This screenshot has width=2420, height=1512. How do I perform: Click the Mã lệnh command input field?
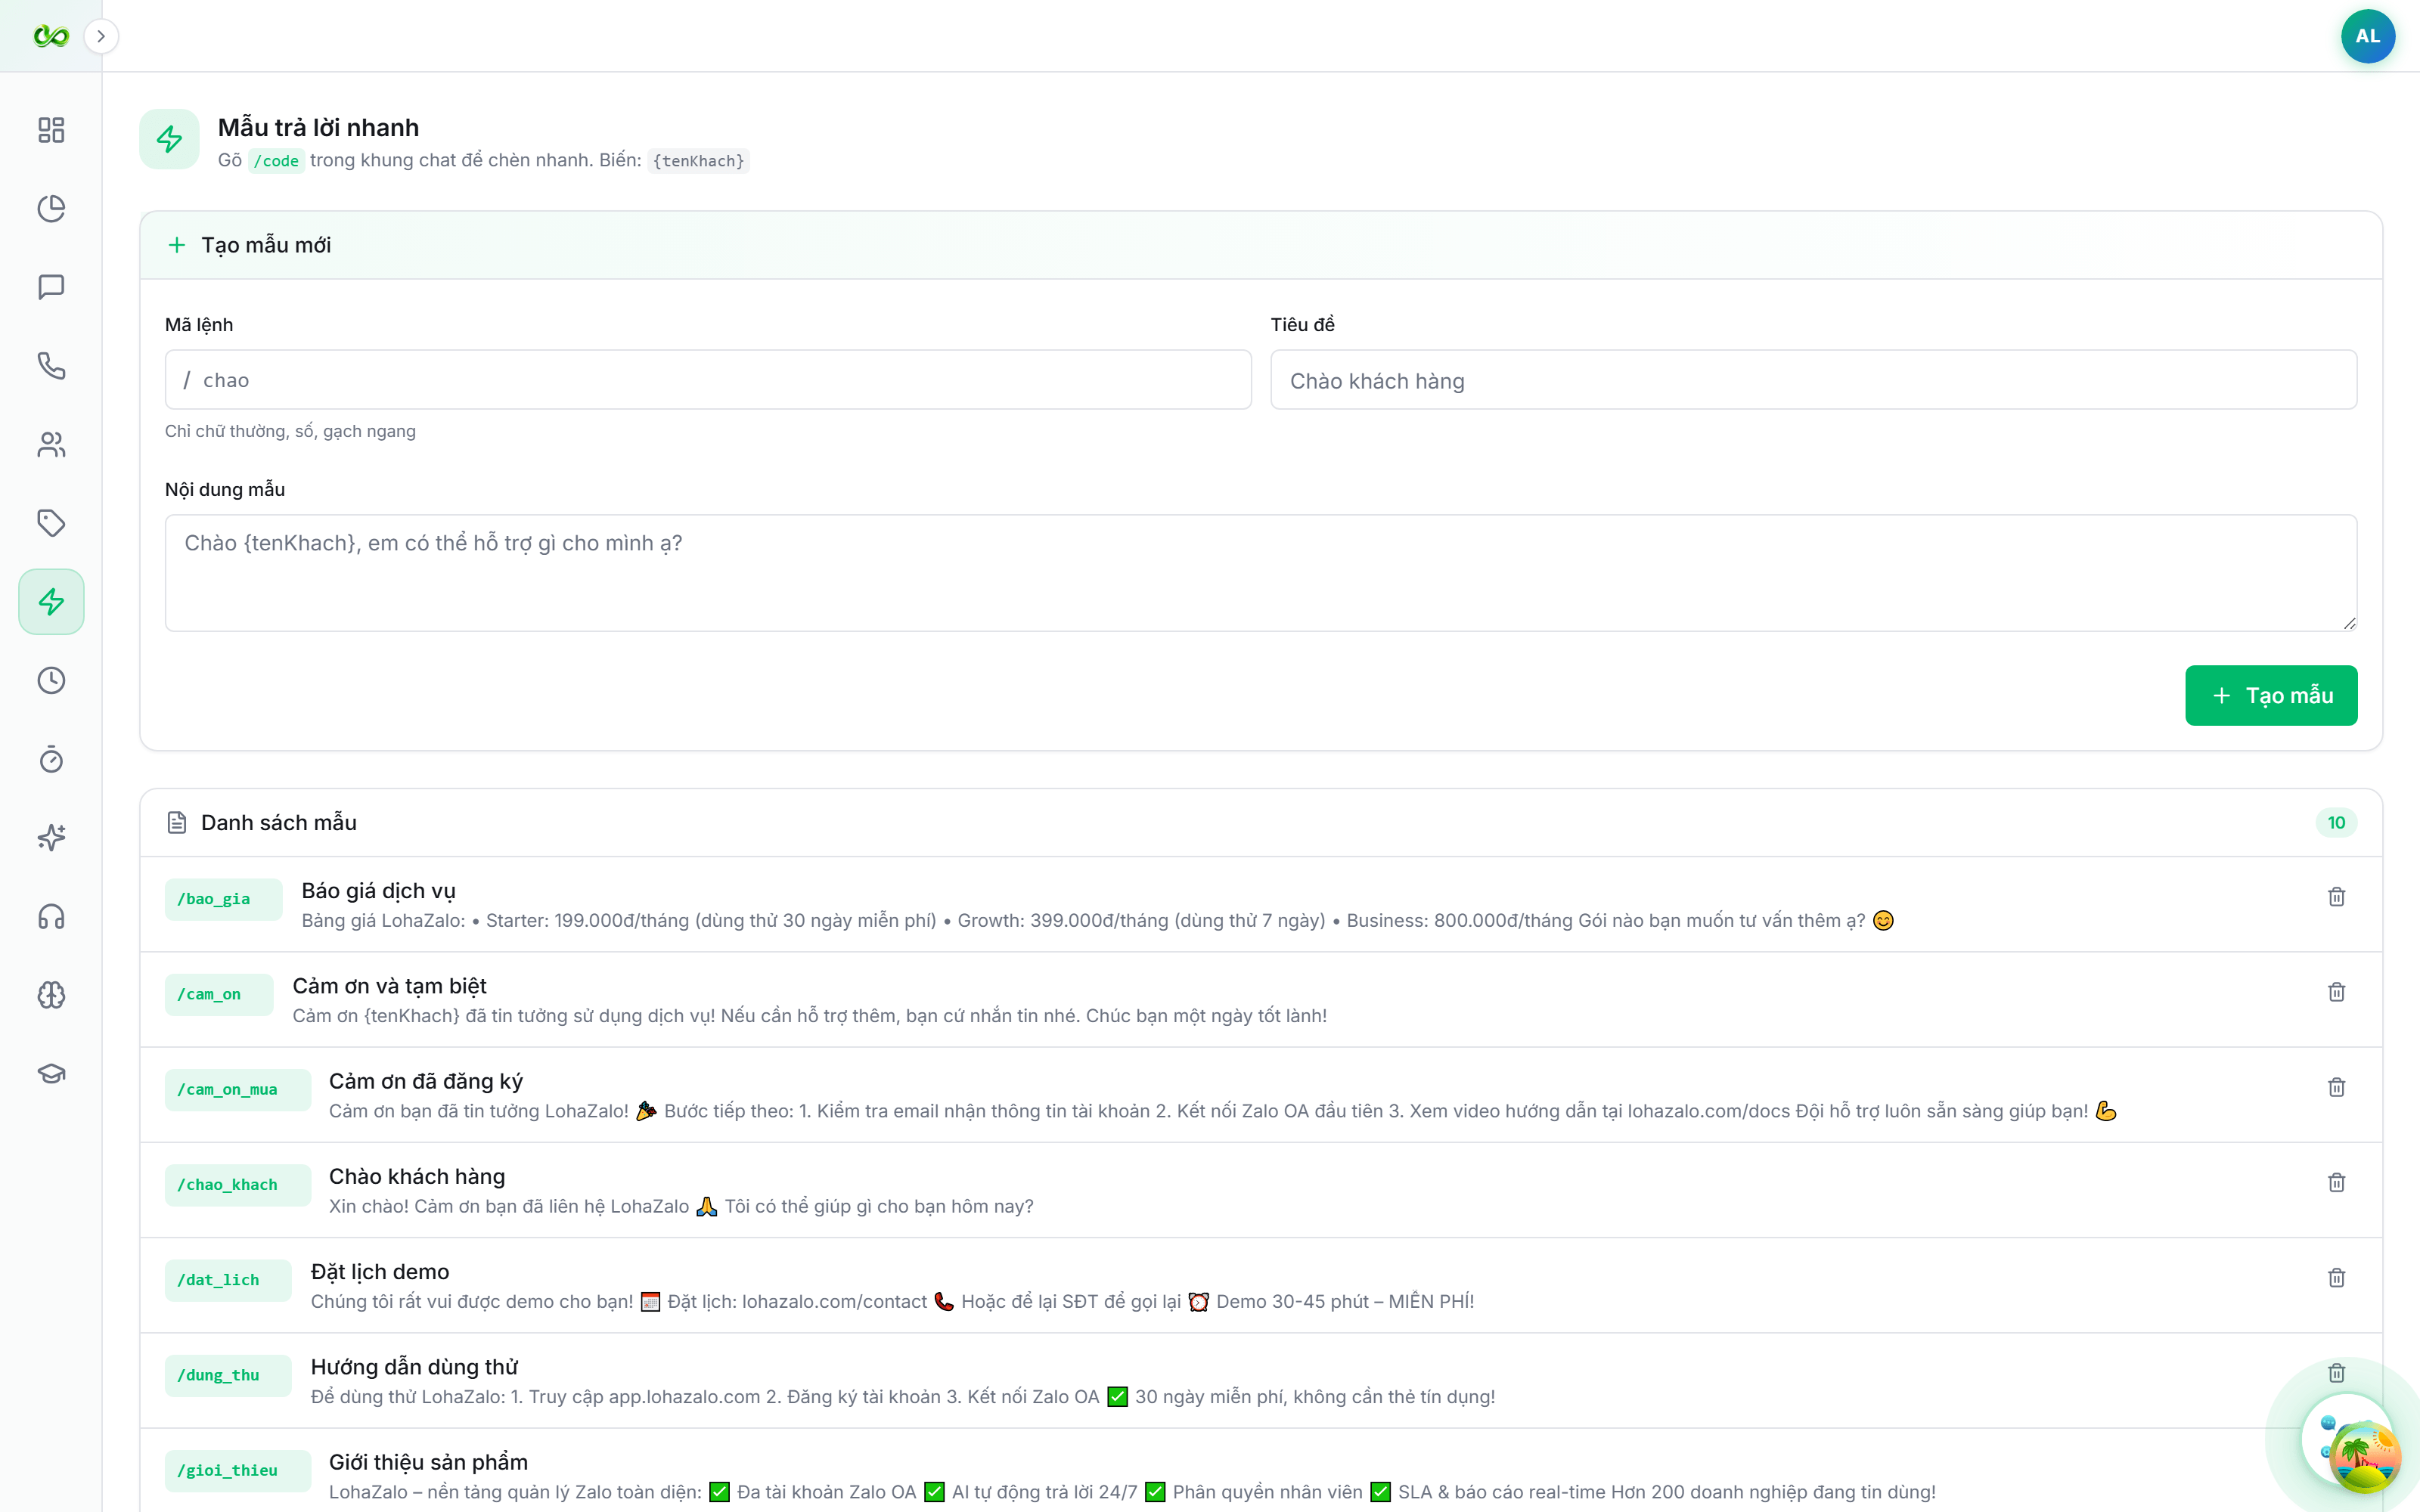point(708,380)
